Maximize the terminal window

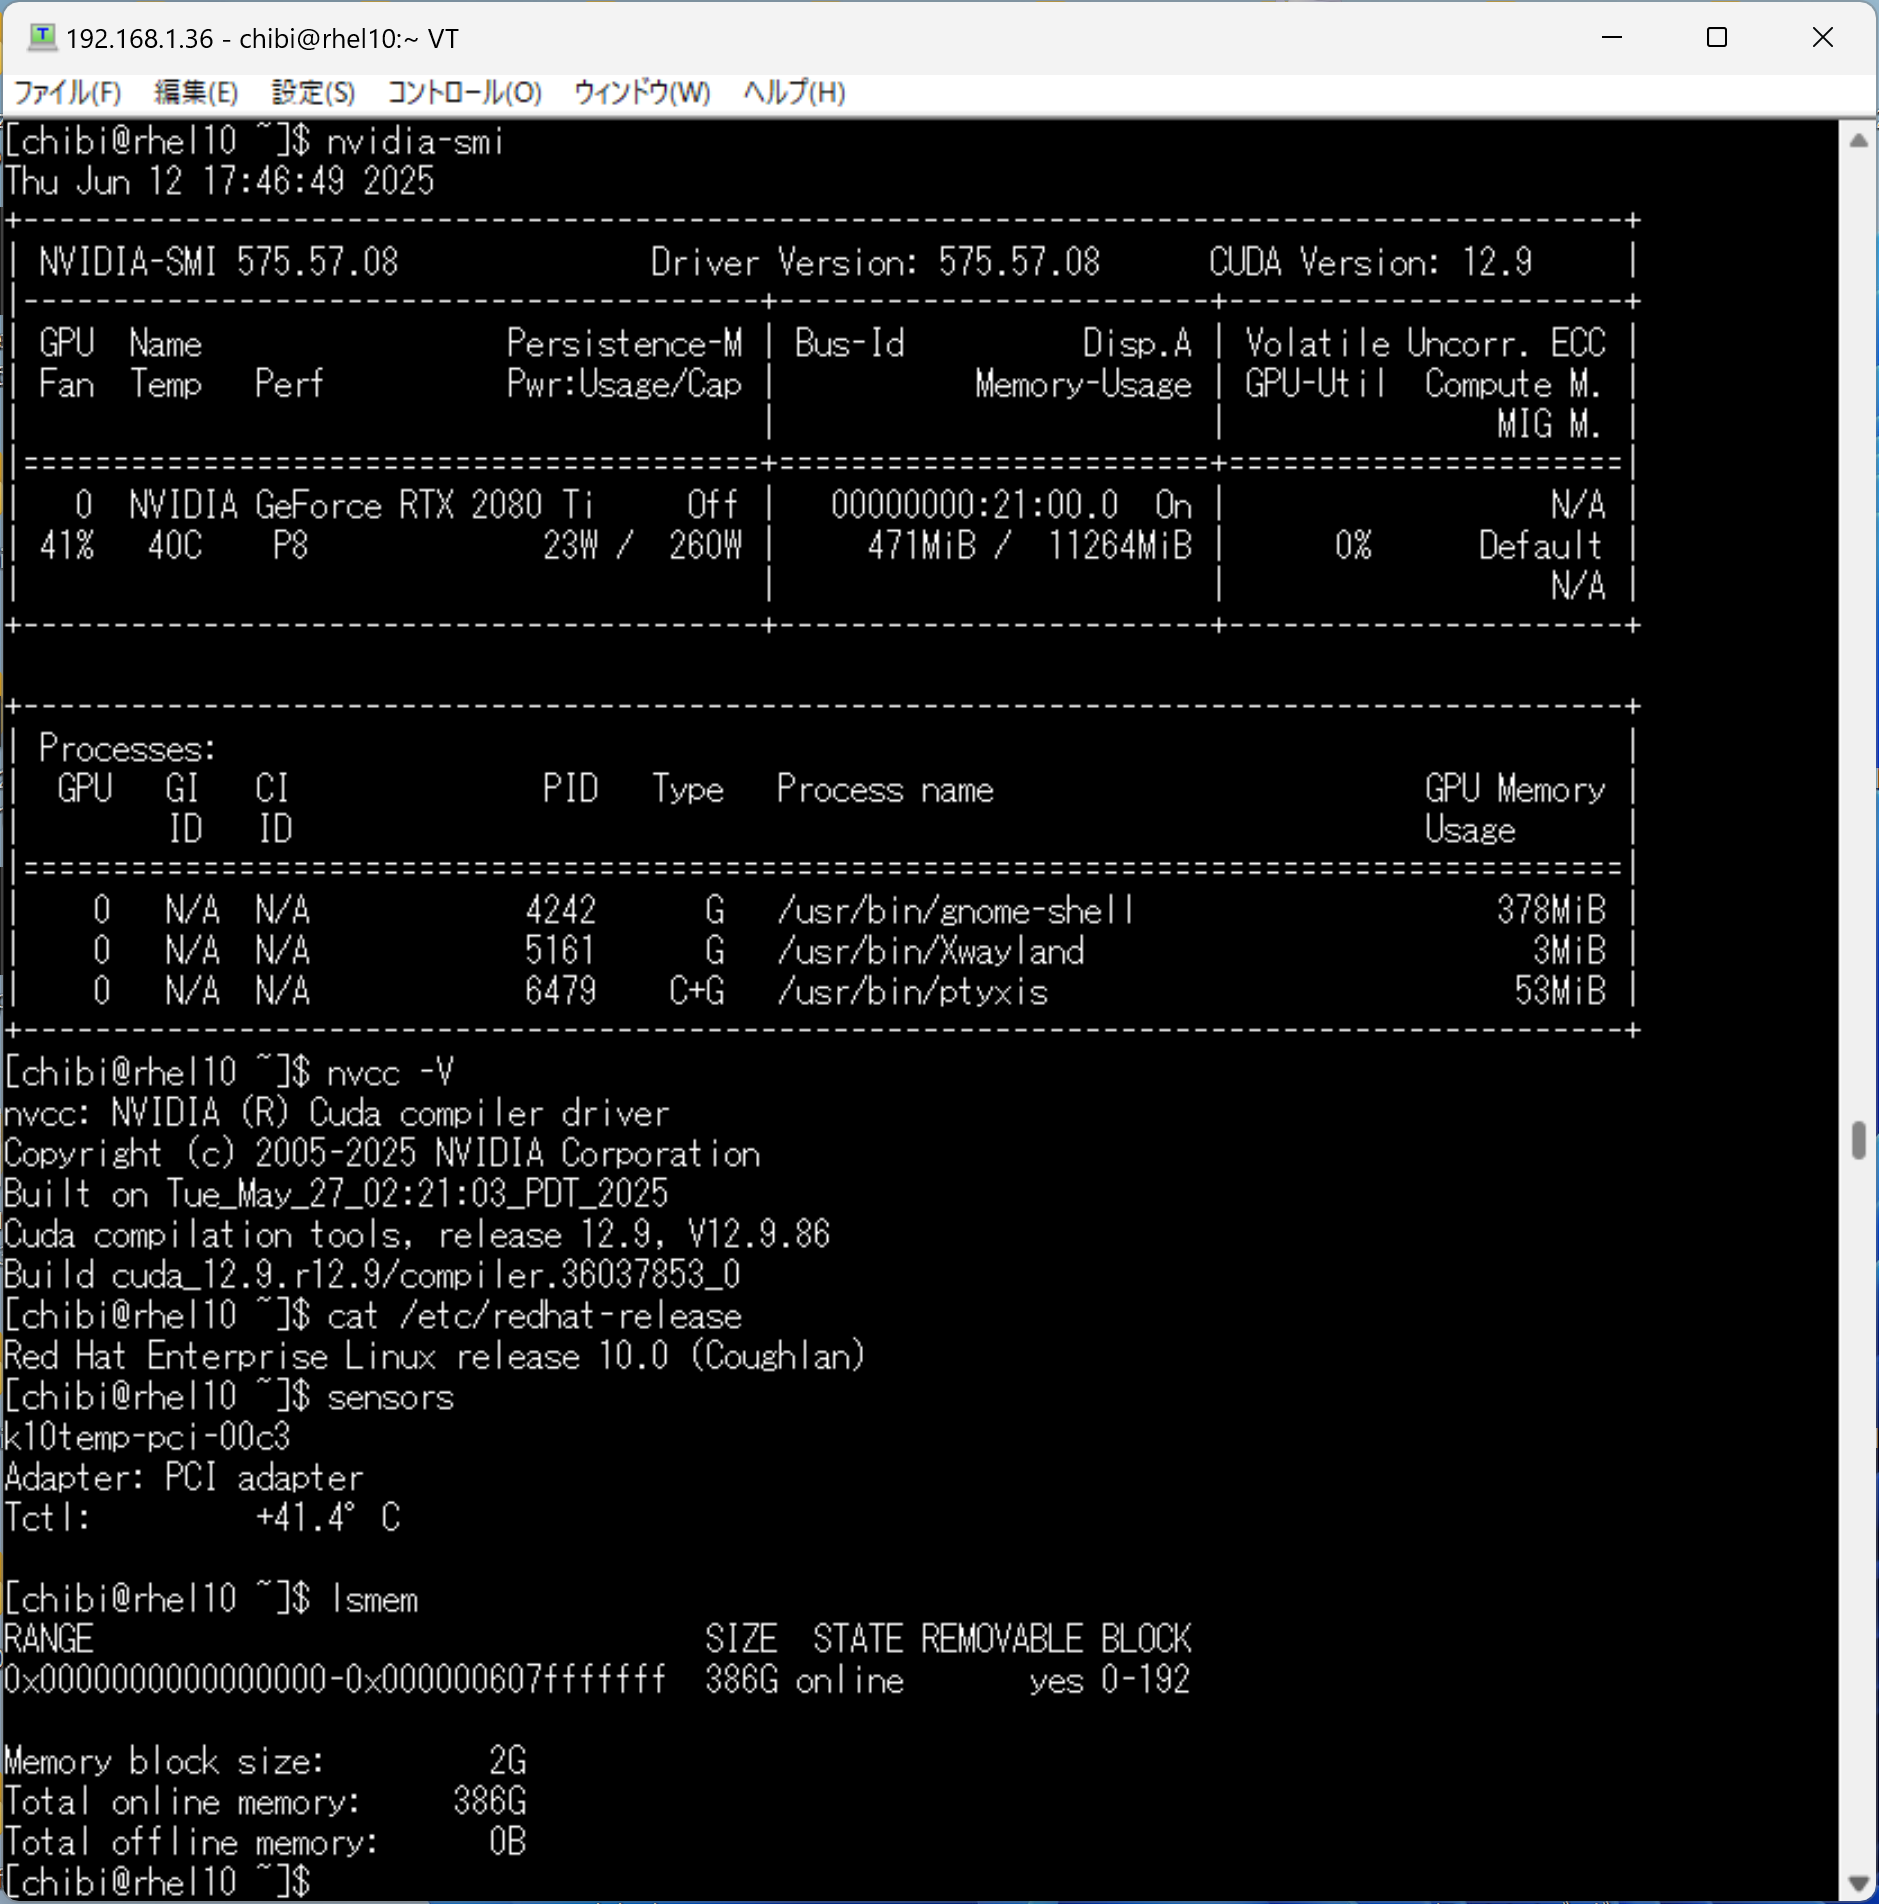1717,38
